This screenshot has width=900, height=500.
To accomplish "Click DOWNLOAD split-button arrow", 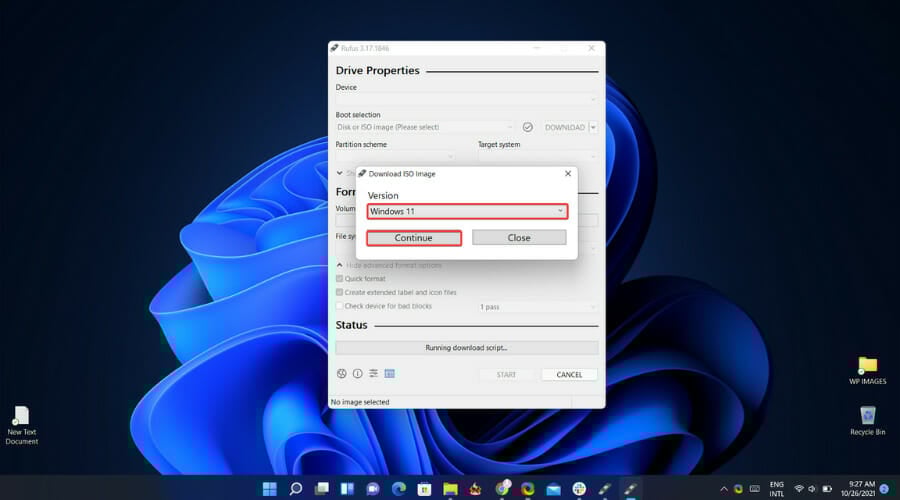I will pyautogui.click(x=593, y=127).
